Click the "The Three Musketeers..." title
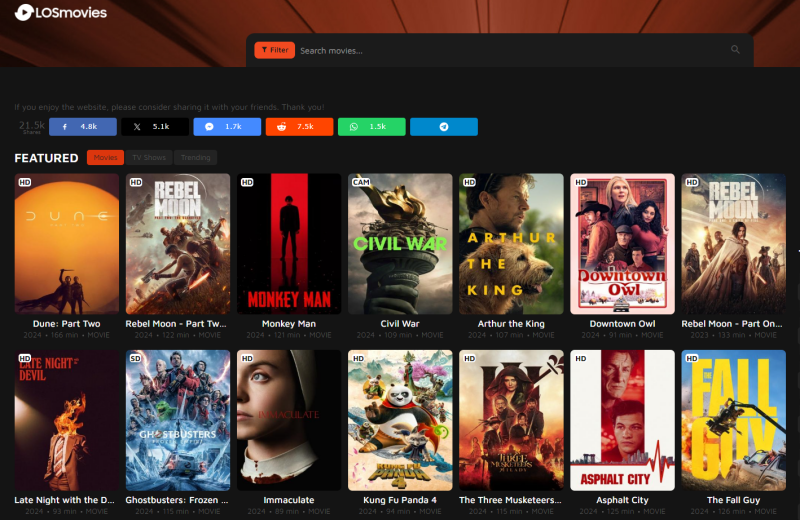The width and height of the screenshot is (800, 520). [x=510, y=500]
